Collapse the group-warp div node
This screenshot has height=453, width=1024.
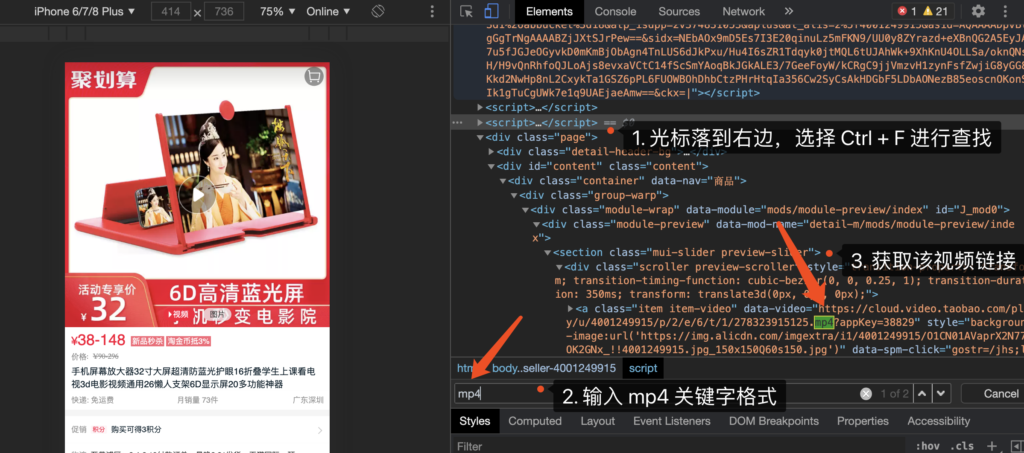[514, 195]
